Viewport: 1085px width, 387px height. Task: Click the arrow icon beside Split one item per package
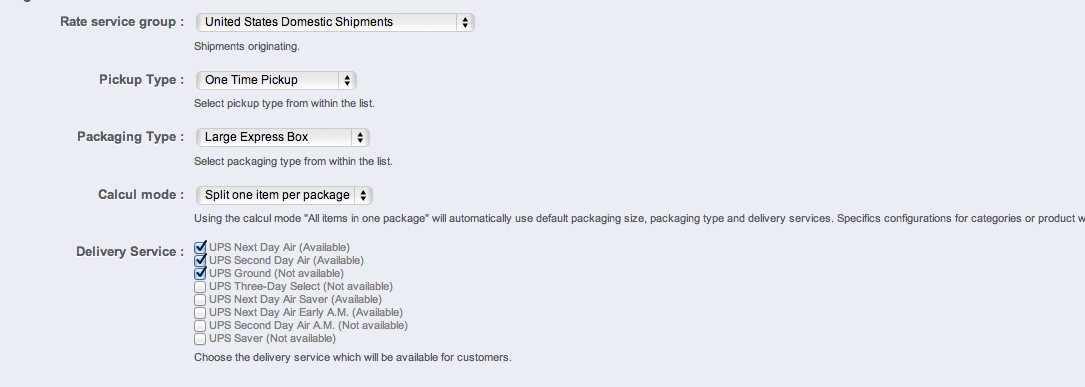point(363,195)
